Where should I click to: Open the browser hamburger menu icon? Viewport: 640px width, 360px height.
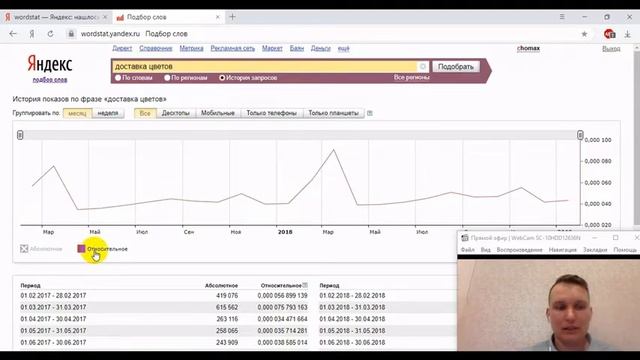click(x=562, y=17)
